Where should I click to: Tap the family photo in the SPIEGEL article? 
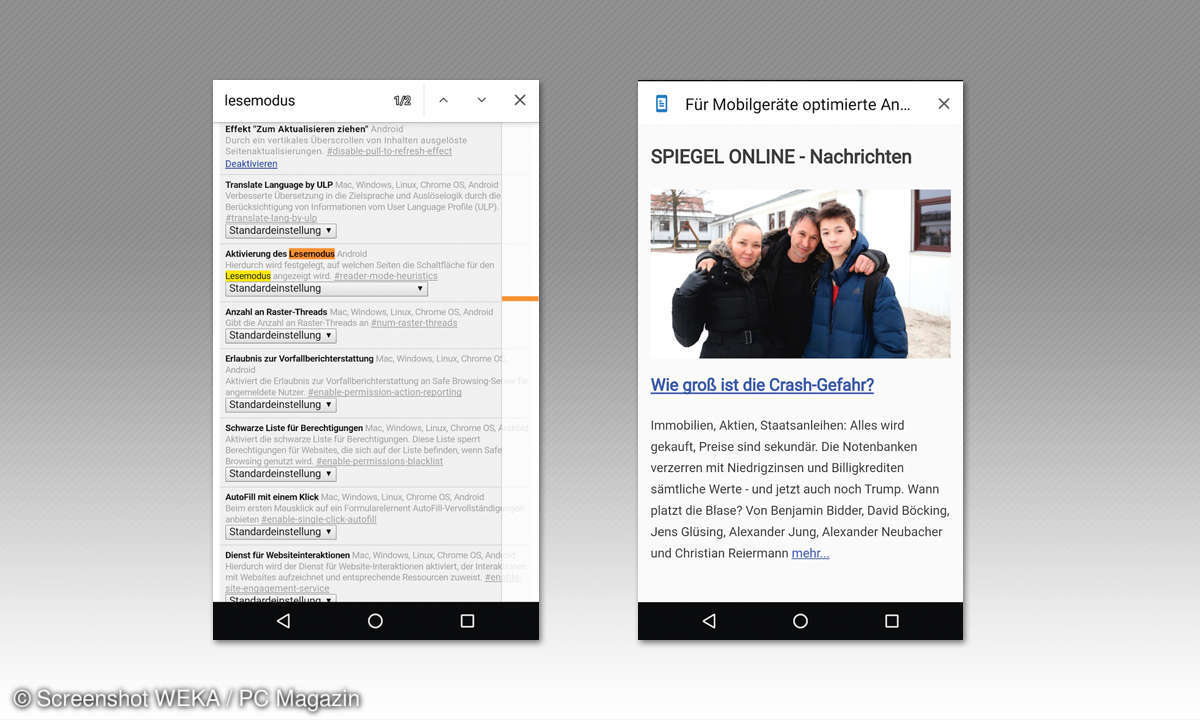tap(800, 274)
